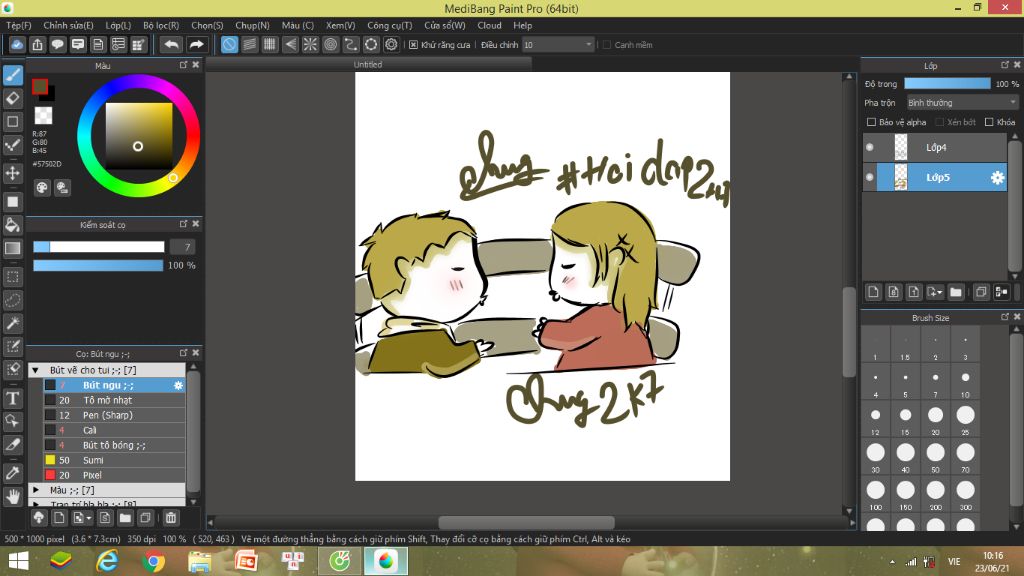Click the horizontal canvas scrollbar

click(526, 522)
